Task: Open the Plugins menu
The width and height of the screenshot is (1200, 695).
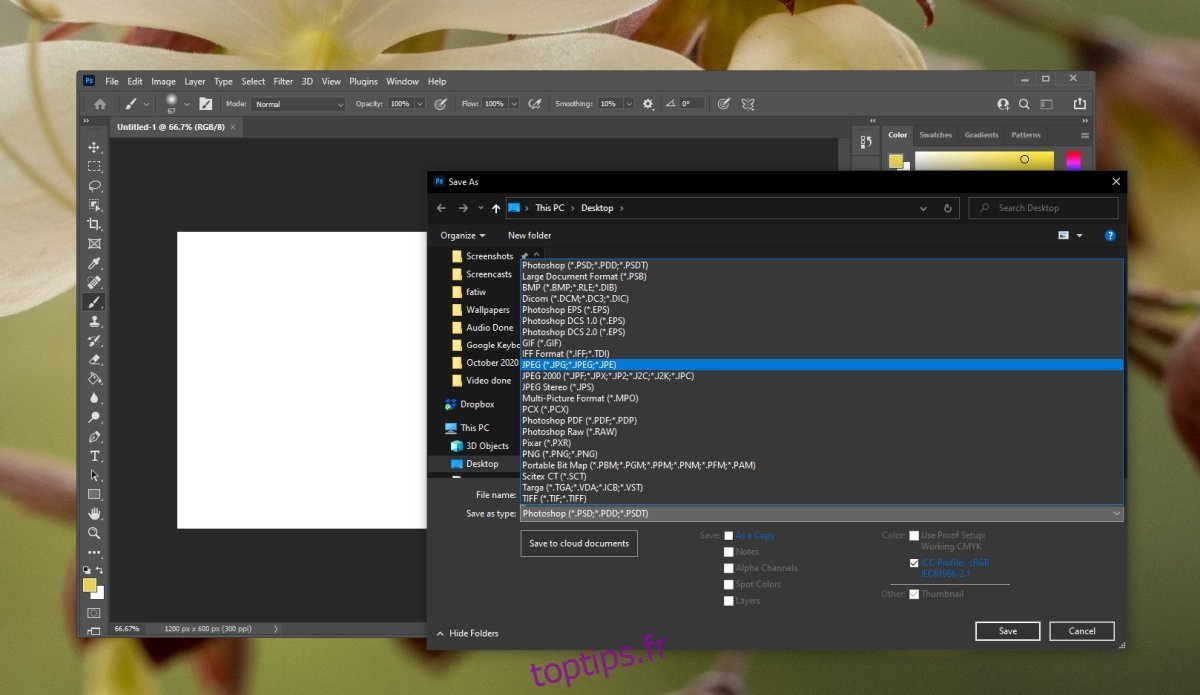Action: (x=363, y=81)
